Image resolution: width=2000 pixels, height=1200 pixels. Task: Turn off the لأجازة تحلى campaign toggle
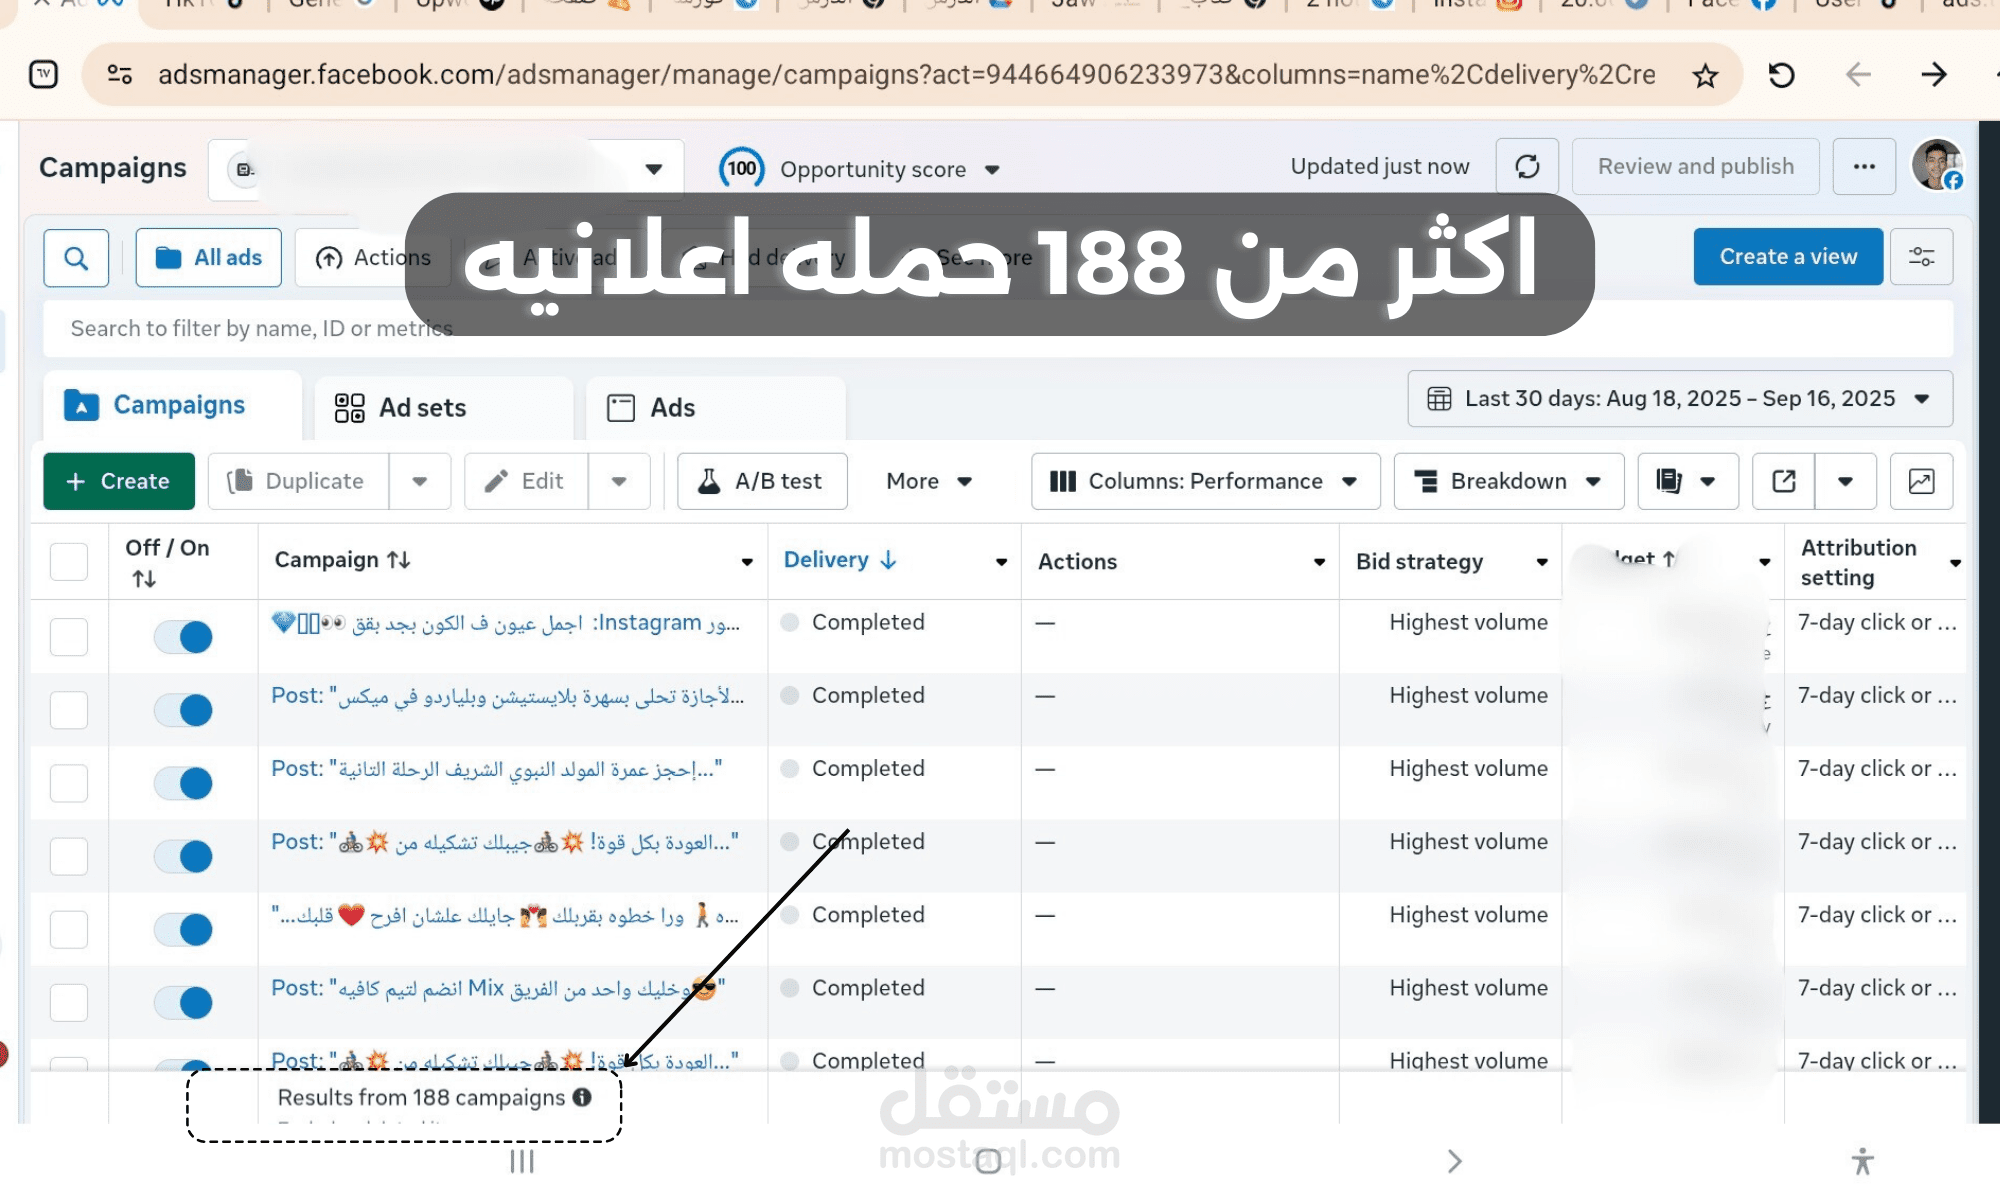click(183, 710)
